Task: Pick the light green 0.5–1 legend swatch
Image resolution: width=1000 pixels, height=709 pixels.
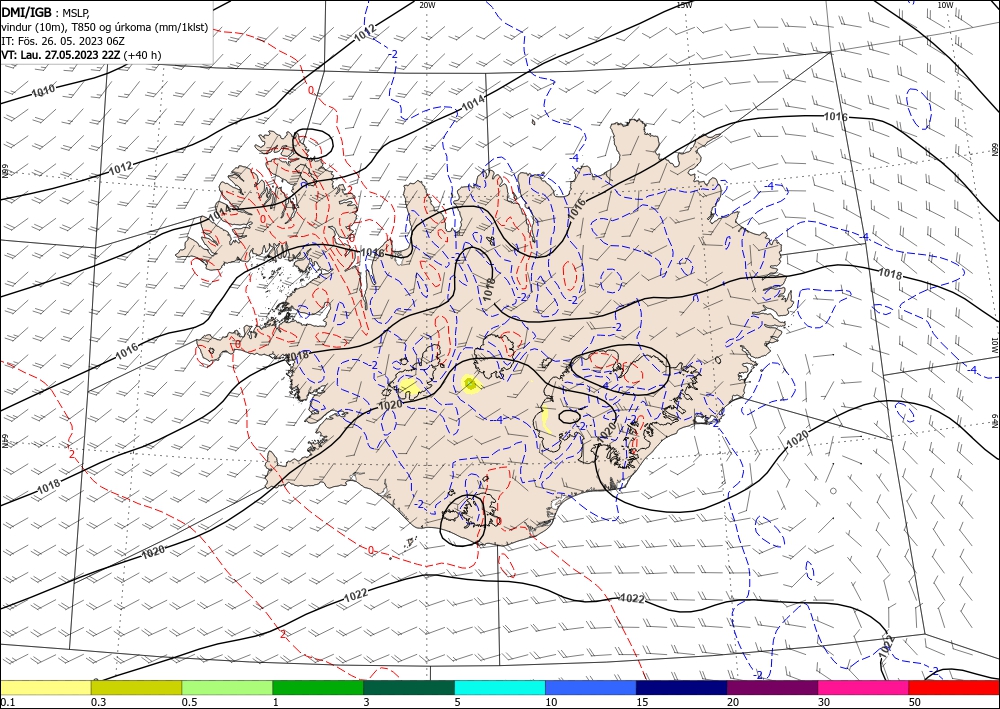Action: pyautogui.click(x=227, y=687)
